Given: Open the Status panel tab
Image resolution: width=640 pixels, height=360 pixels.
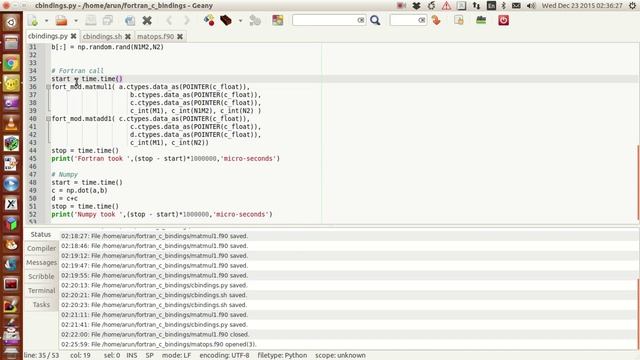Looking at the screenshot, I should 41,235.
